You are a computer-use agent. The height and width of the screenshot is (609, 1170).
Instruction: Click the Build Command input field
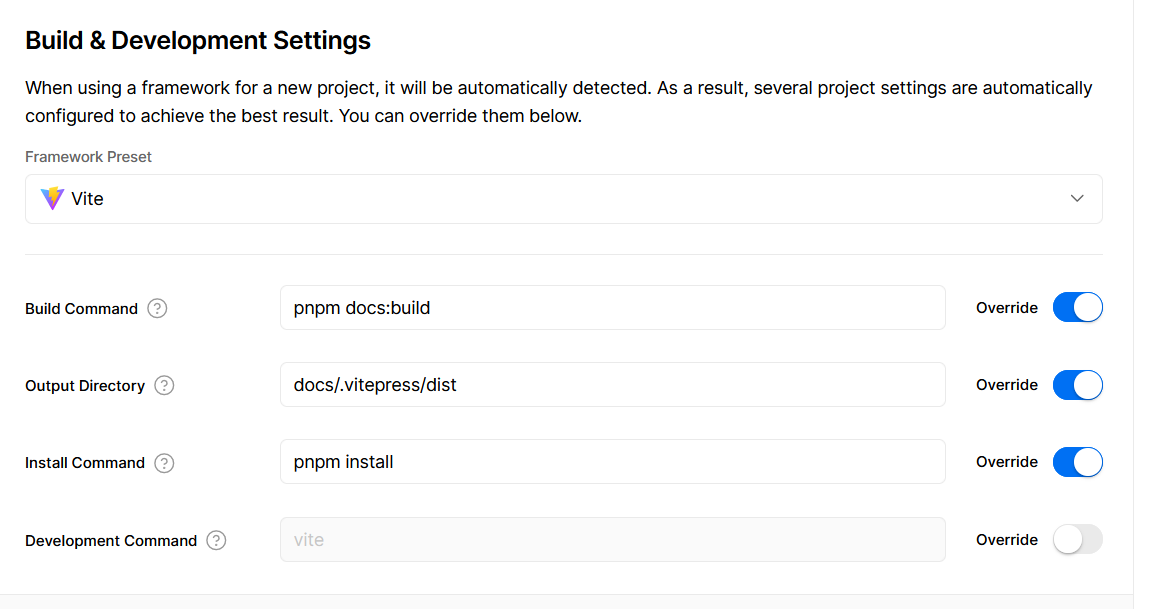point(612,308)
